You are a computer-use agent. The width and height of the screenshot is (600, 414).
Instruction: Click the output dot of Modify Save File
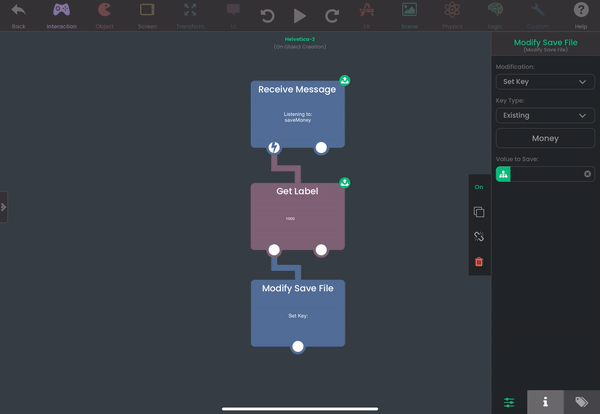(x=298, y=346)
